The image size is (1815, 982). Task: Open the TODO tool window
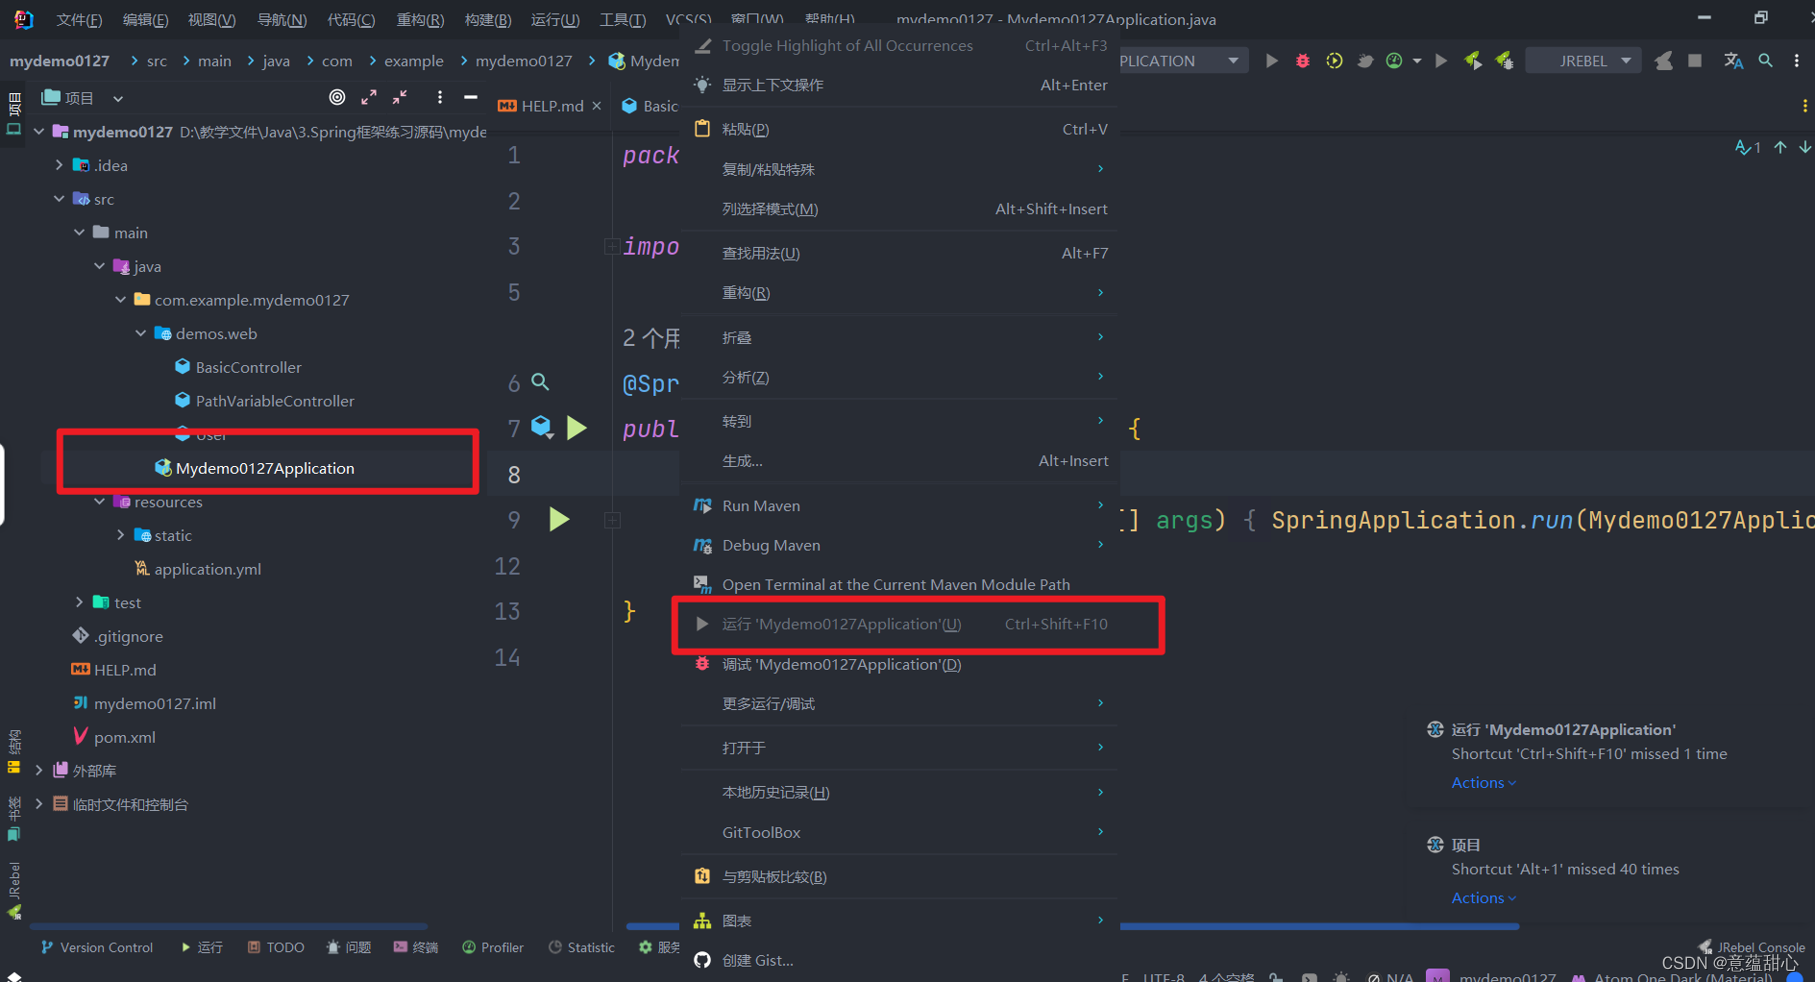(x=276, y=947)
